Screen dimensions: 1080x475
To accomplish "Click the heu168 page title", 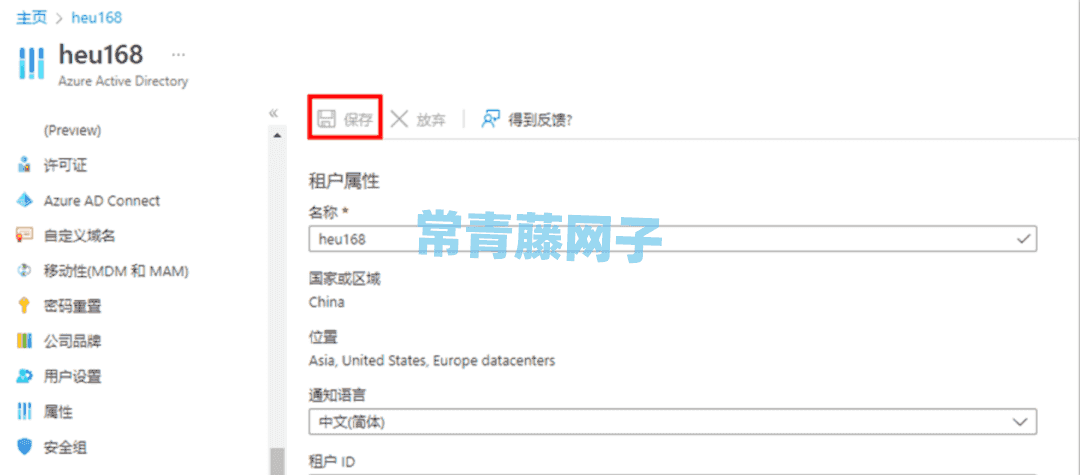I will [x=101, y=54].
